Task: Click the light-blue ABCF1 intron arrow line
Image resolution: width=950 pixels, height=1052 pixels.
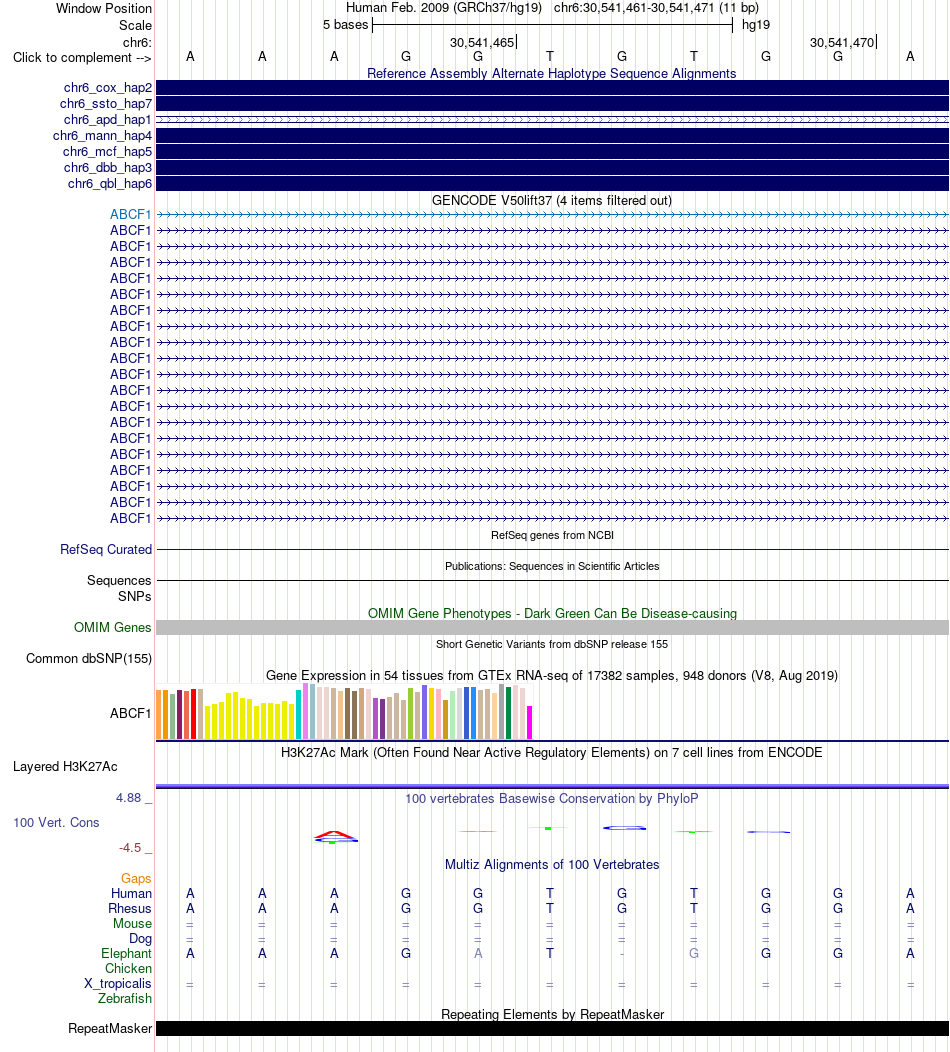Action: click(x=552, y=215)
